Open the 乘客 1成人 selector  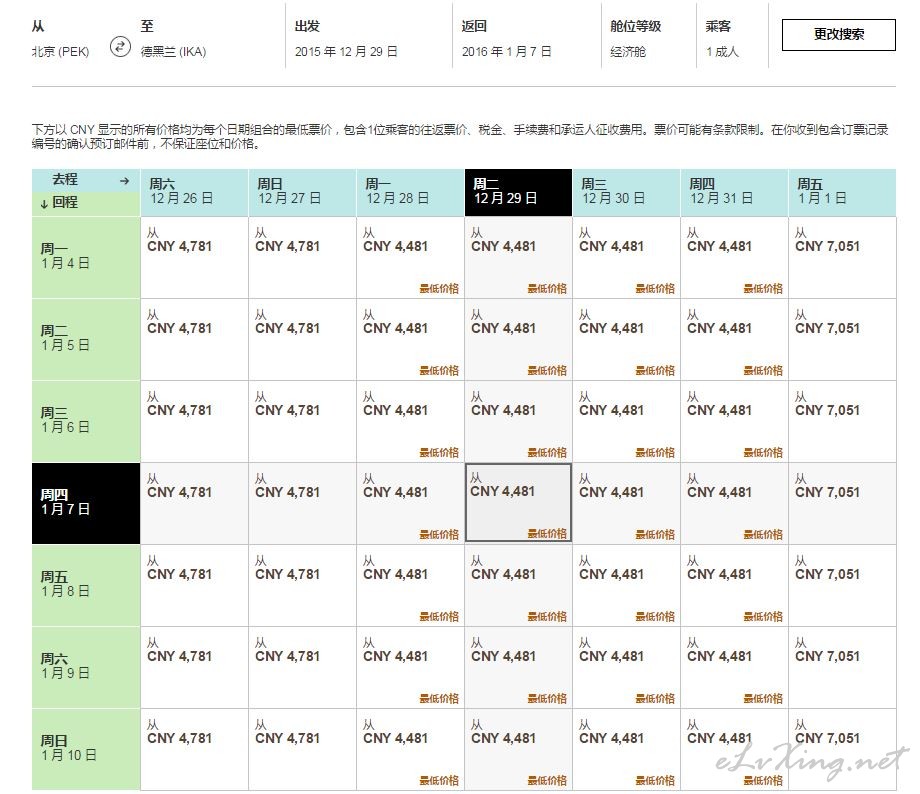tap(722, 39)
